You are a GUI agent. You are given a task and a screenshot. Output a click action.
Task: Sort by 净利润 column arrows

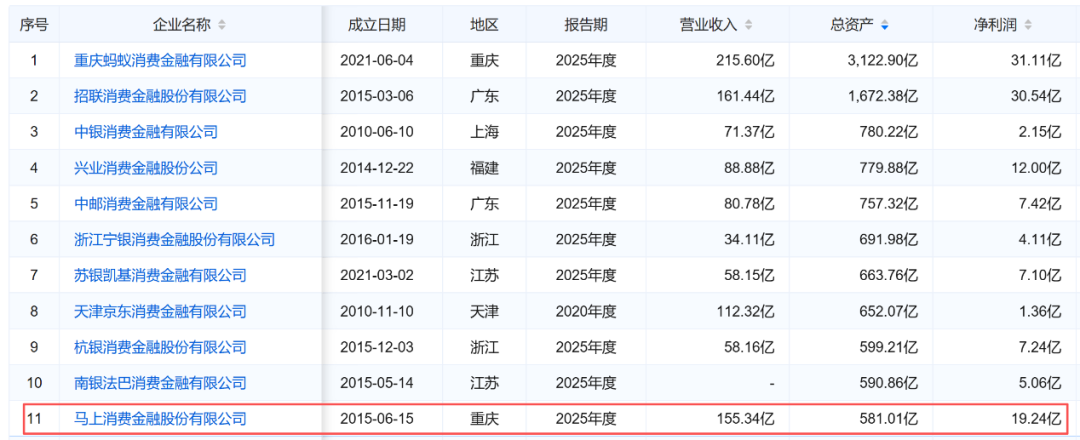pos(1028,25)
